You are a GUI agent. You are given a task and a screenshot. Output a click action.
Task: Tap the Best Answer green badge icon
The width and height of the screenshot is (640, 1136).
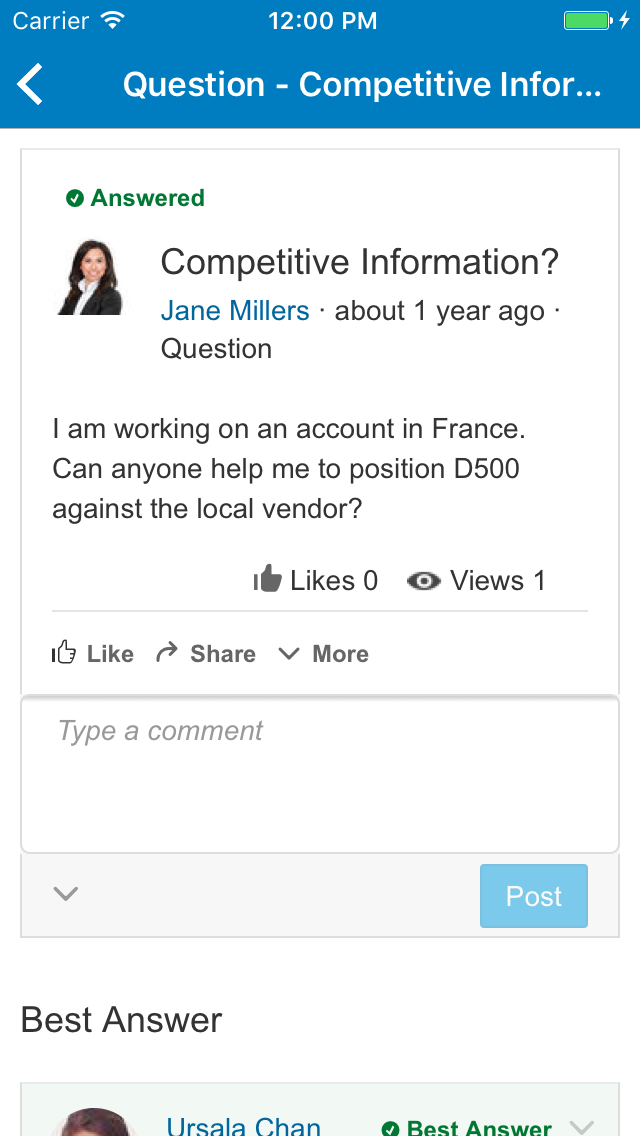click(390, 1127)
